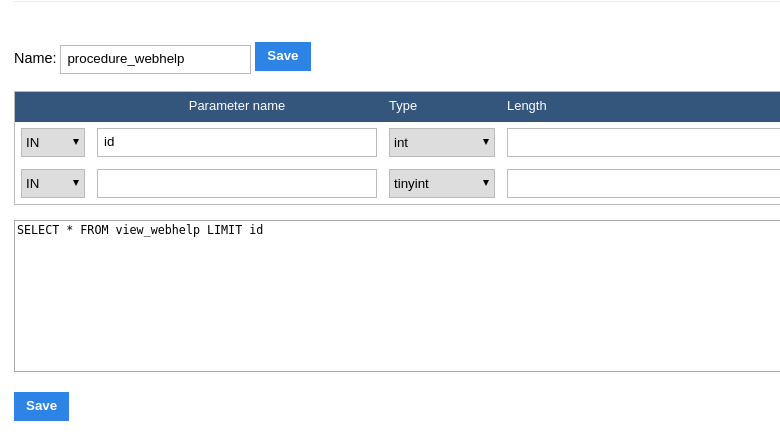The image size is (780, 435).
Task: Click the parameter name field containing id
Action: (236, 142)
